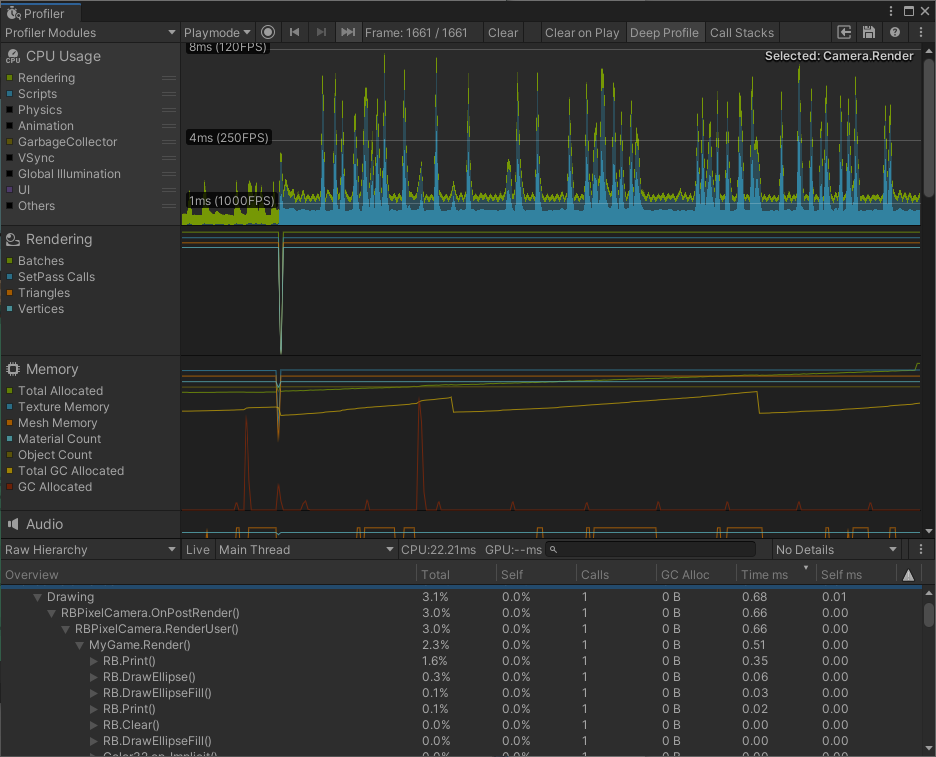Click the warning triangle column header
Screen dimensions: 936x757
tap(908, 575)
